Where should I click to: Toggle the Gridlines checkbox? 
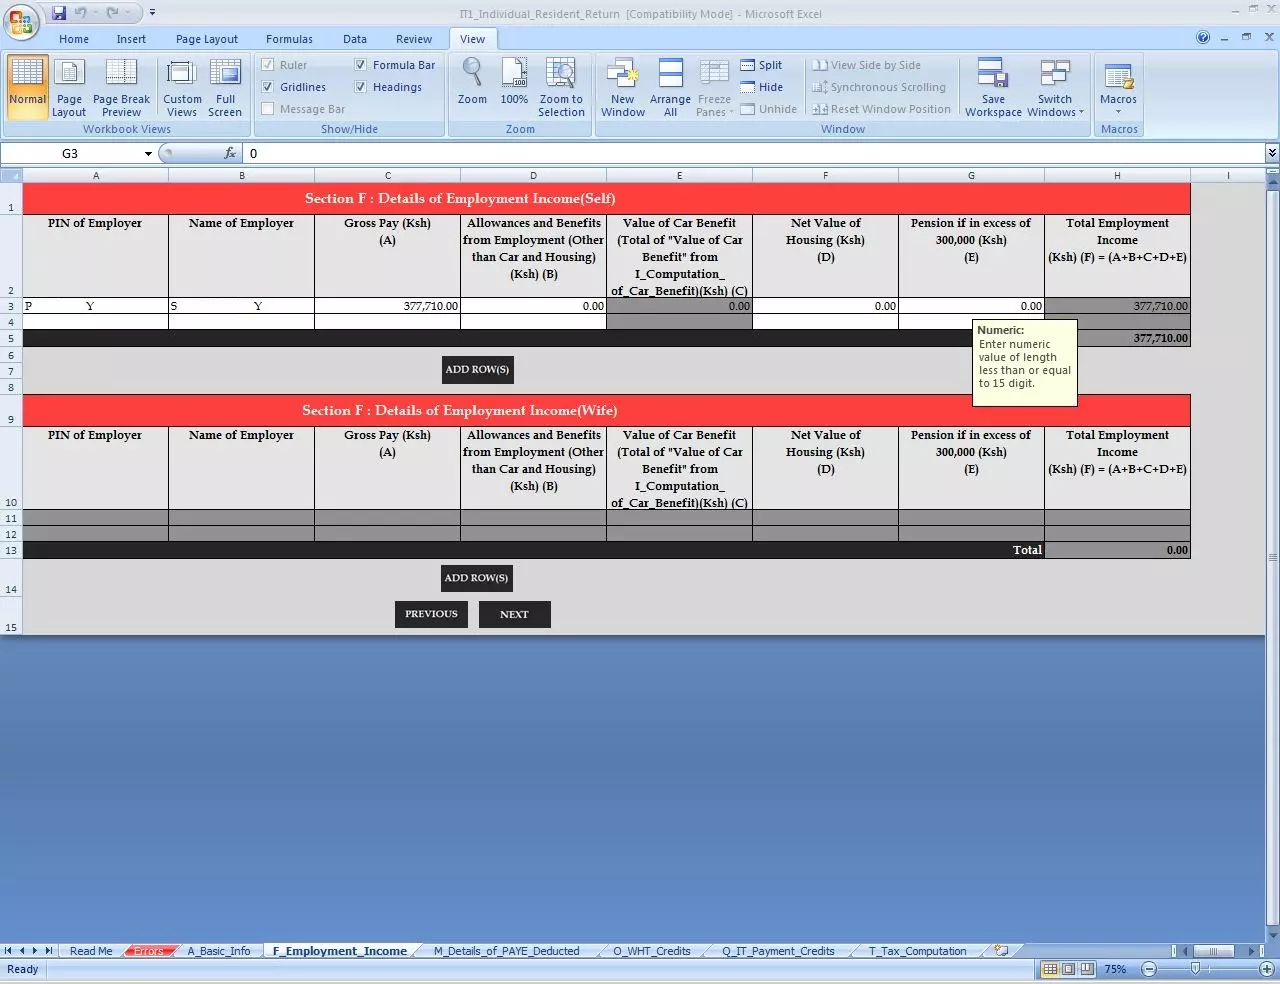click(267, 87)
